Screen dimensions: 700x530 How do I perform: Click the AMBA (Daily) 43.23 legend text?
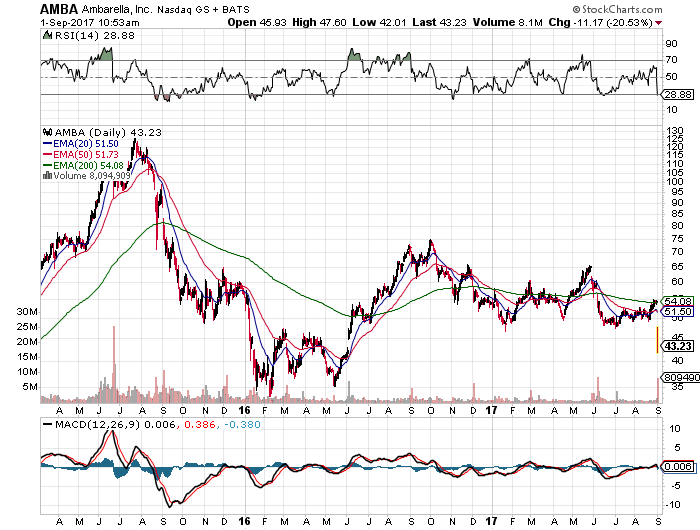(108, 133)
